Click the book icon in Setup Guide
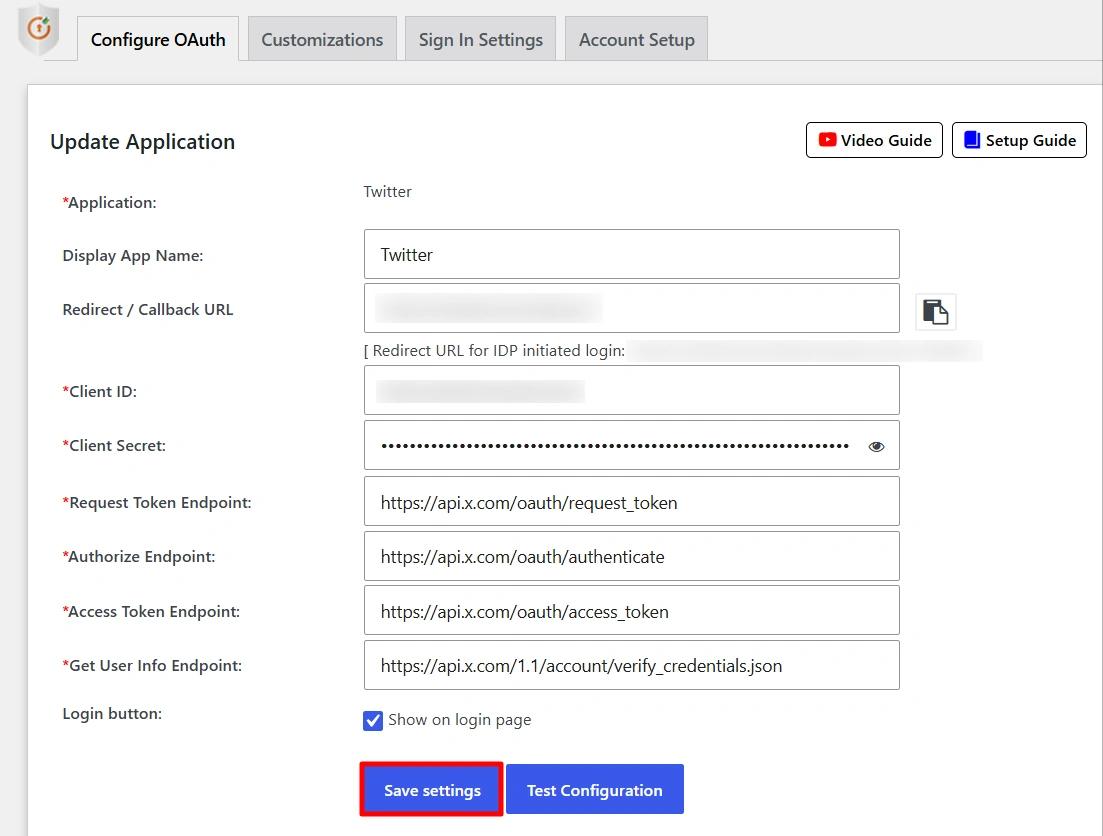Image resolution: width=1103 pixels, height=836 pixels. click(971, 140)
